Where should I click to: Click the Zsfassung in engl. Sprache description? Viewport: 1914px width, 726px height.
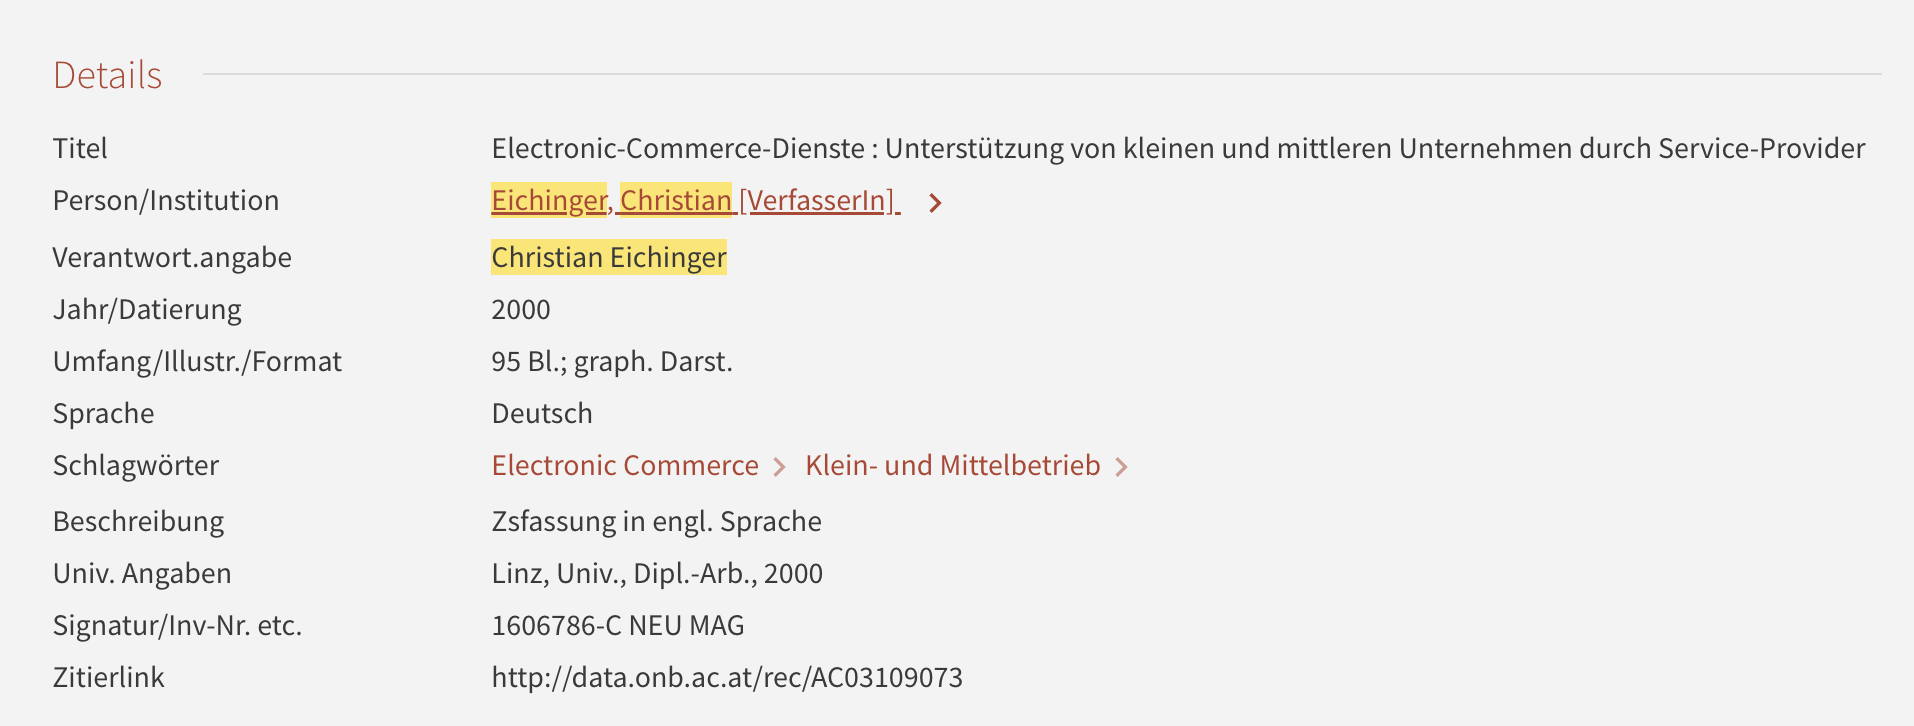[657, 521]
